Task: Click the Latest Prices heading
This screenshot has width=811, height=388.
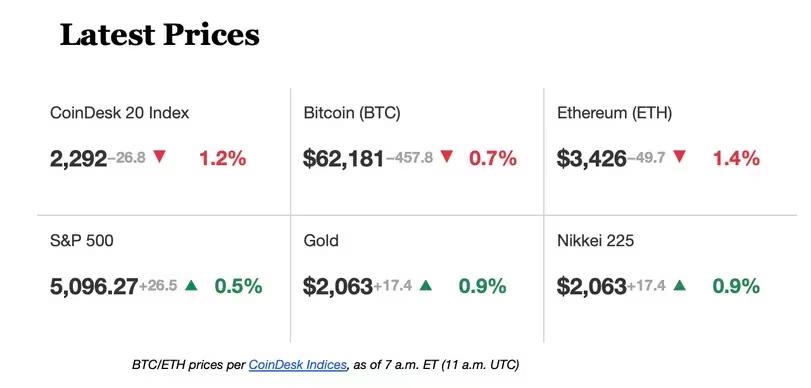Action: [x=160, y=35]
